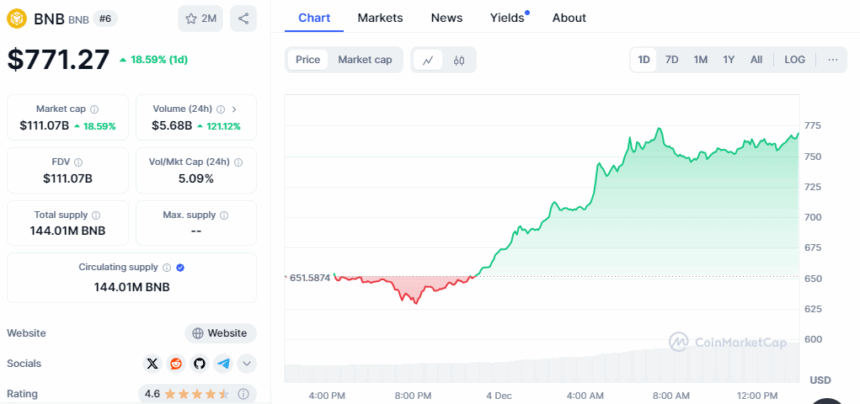Screen dimensions: 860x404
Task: Select the 1M time range
Action: coord(700,60)
